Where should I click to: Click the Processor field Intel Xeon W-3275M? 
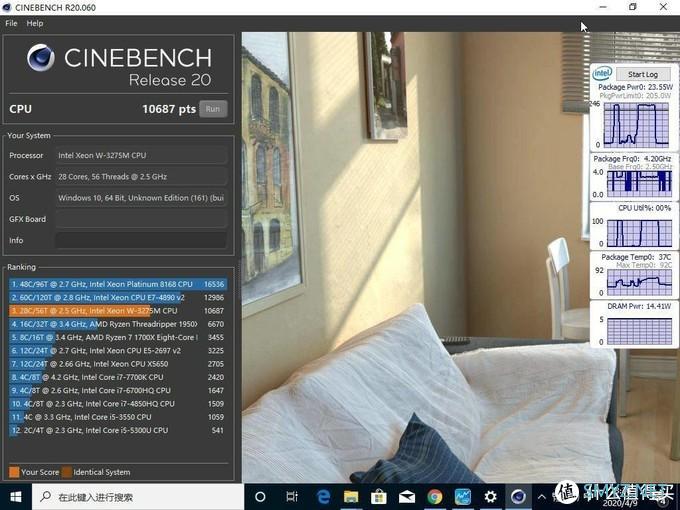click(141, 155)
